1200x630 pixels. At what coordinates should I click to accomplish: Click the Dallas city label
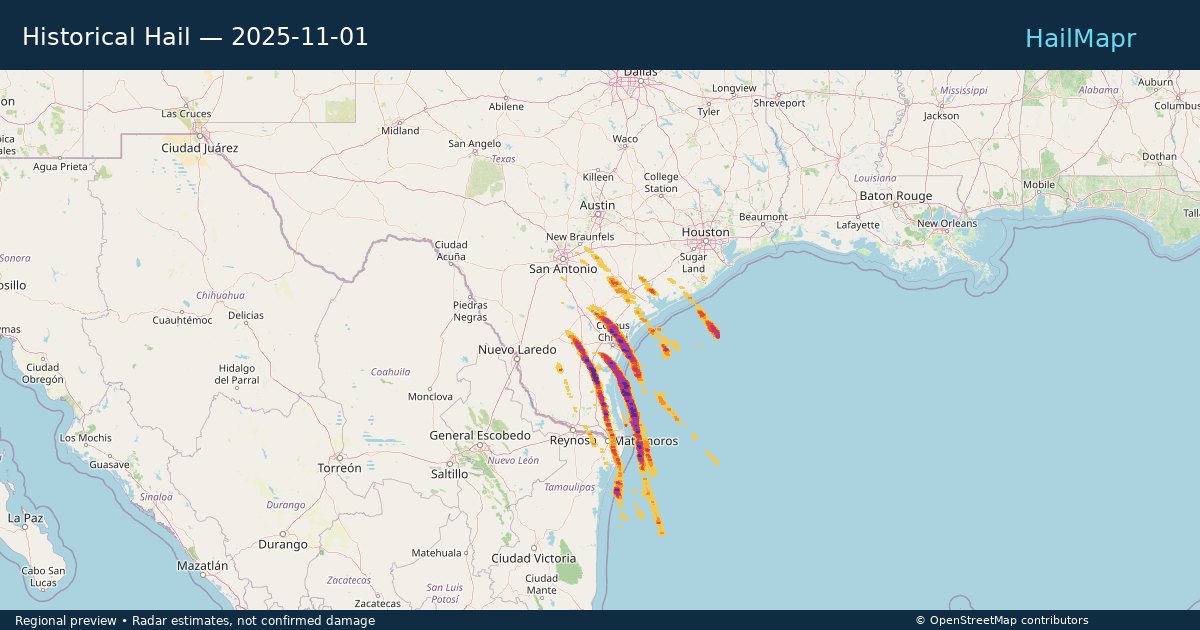tap(640, 72)
